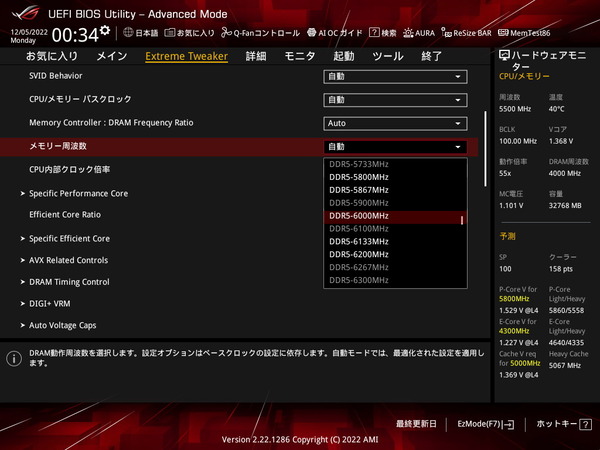
Task: Click the dropdown list scrollbar thumb
Action: [x=462, y=220]
